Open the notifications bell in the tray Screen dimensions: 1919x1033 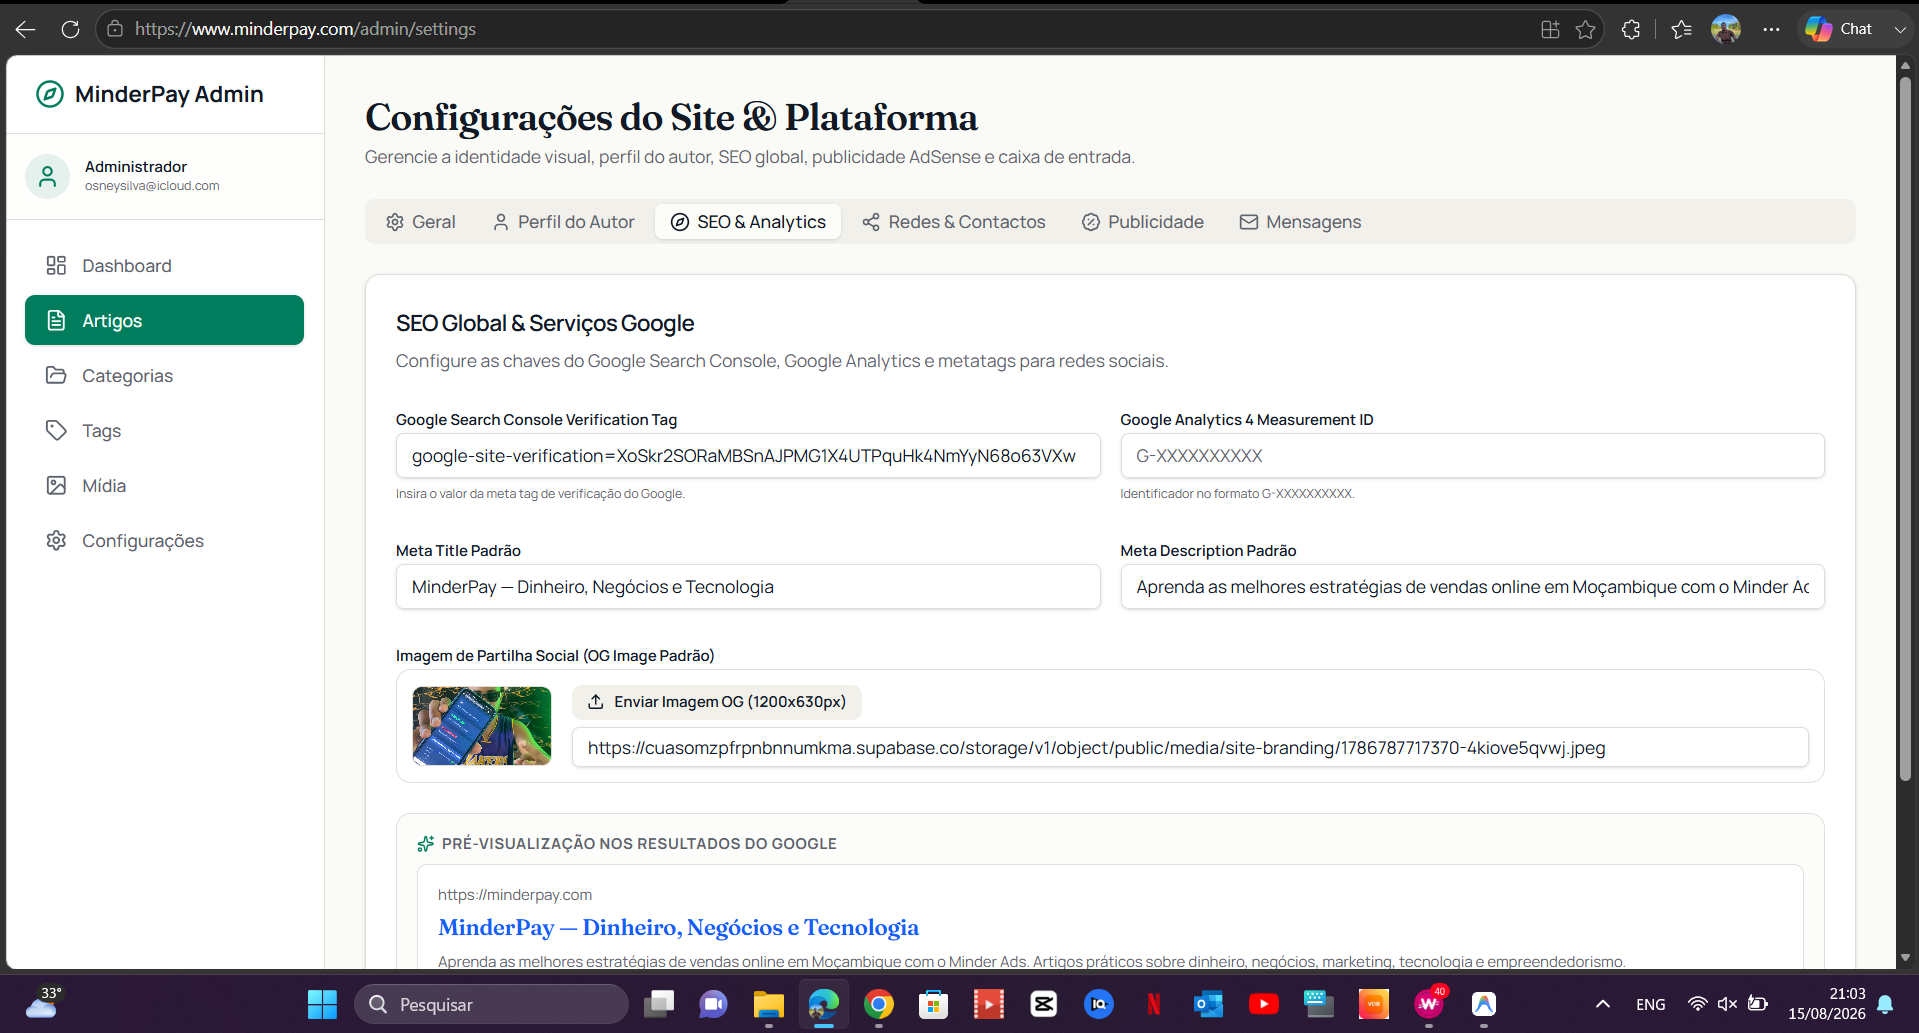click(1885, 1004)
